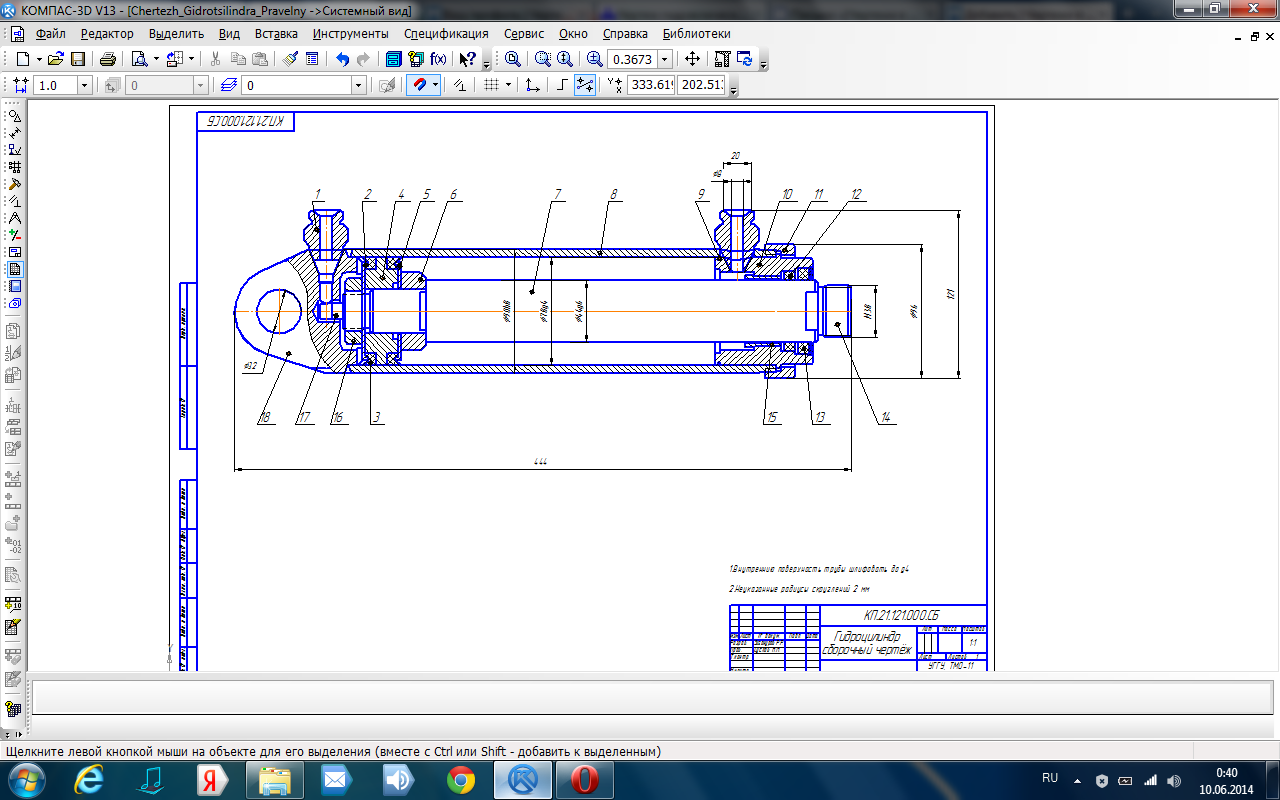Screen dimensions: 1280x800
Task: Cut selection with scissors icon
Action: pos(215,59)
